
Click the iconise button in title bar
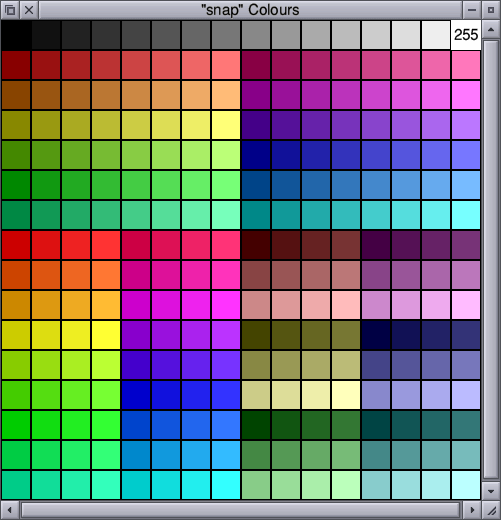(472, 10)
